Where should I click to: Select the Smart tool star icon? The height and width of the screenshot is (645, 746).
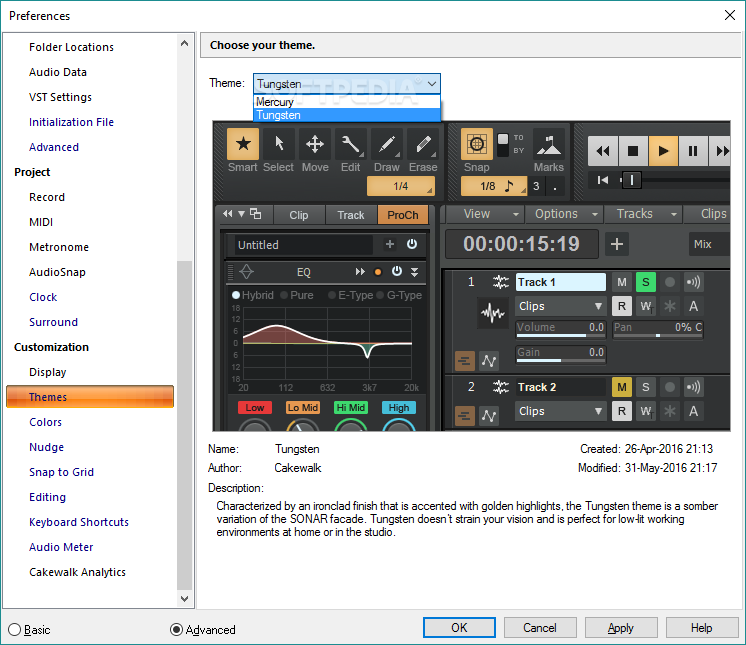[x=243, y=143]
